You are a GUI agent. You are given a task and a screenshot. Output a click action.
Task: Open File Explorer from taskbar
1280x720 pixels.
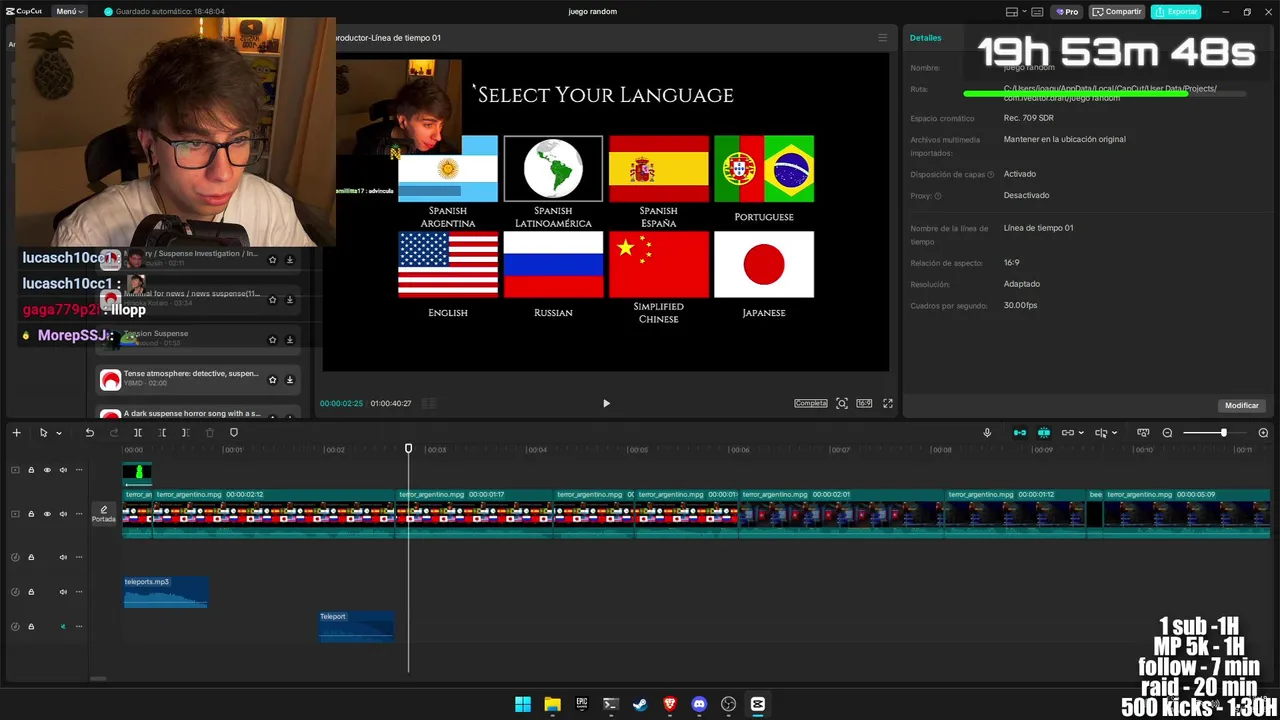coord(552,704)
